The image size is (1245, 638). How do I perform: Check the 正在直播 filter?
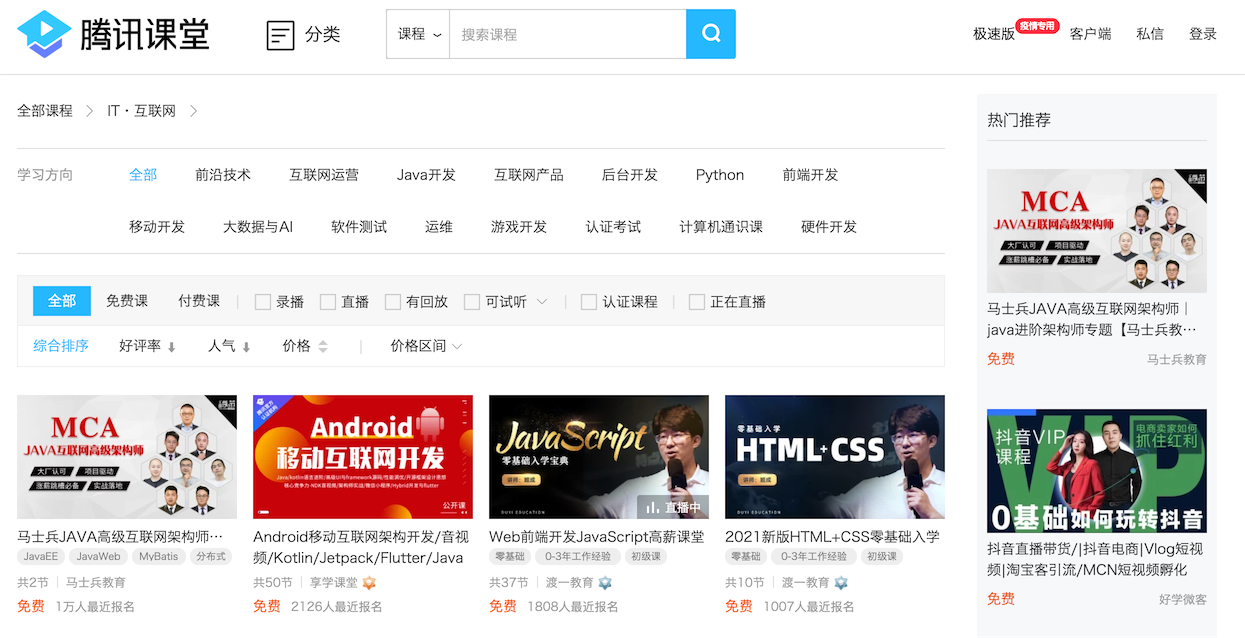[x=697, y=302]
